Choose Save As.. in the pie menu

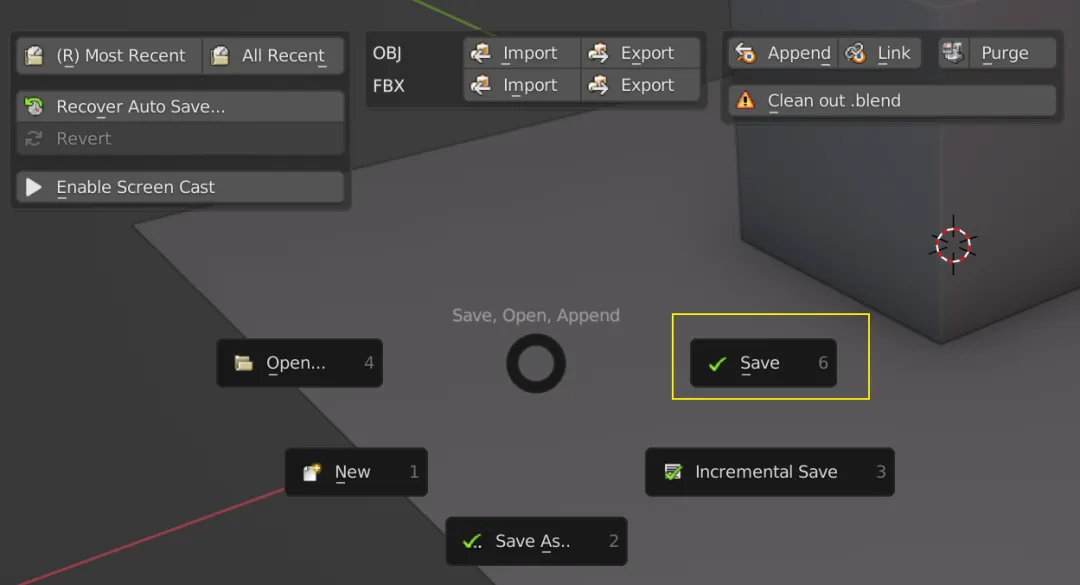coord(536,542)
